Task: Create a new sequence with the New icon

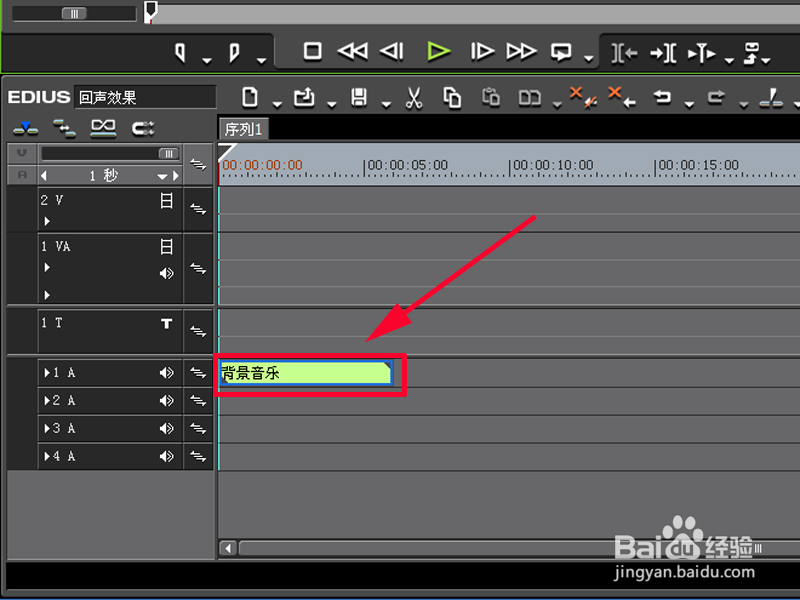Action: pos(250,97)
